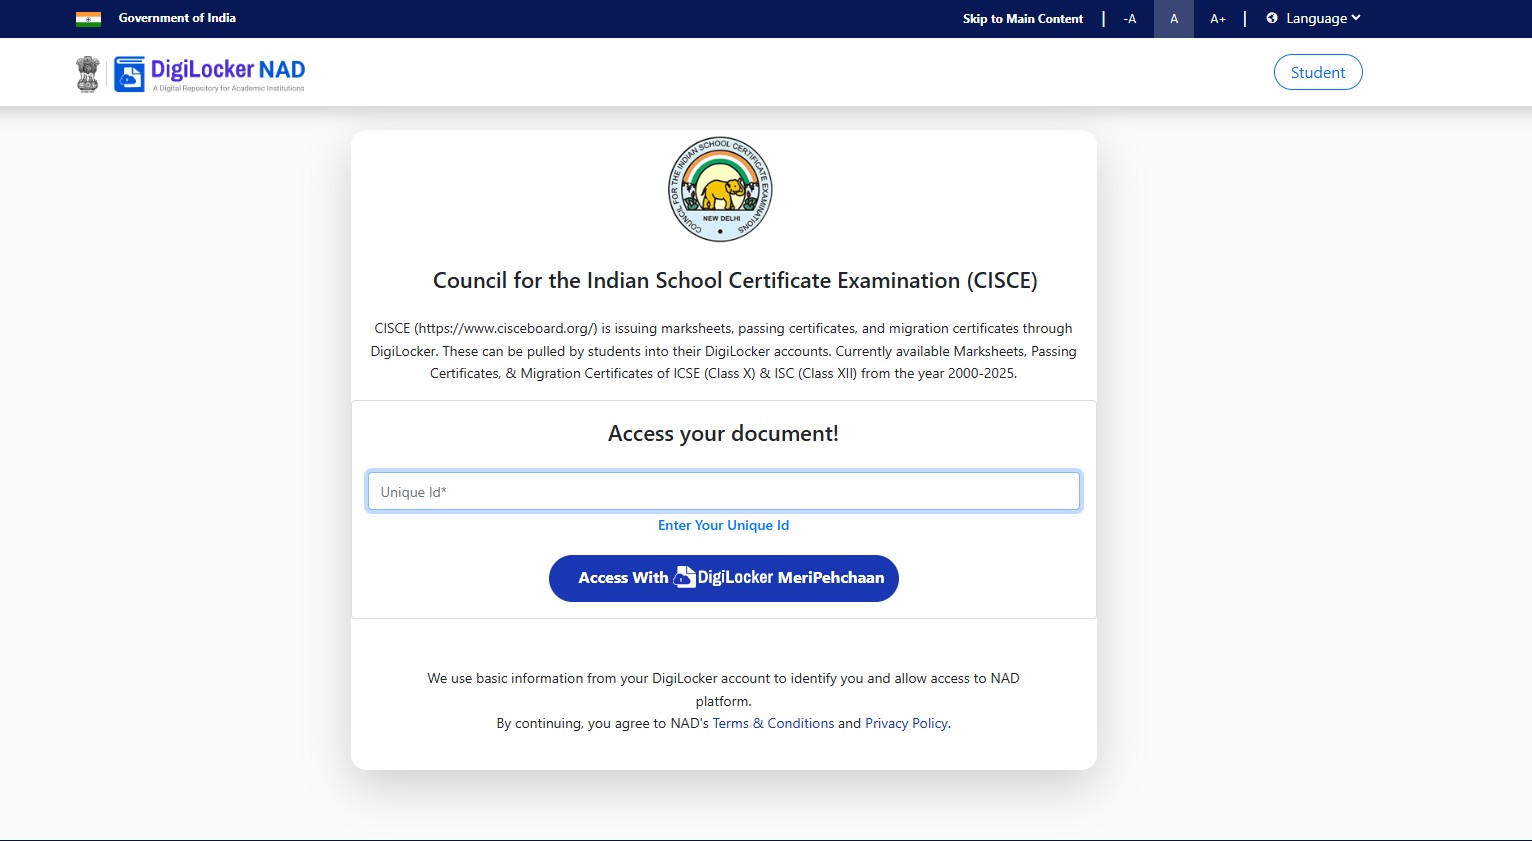This screenshot has height=841, width=1532.
Task: Open the Terms & Conditions link
Action: click(x=773, y=723)
